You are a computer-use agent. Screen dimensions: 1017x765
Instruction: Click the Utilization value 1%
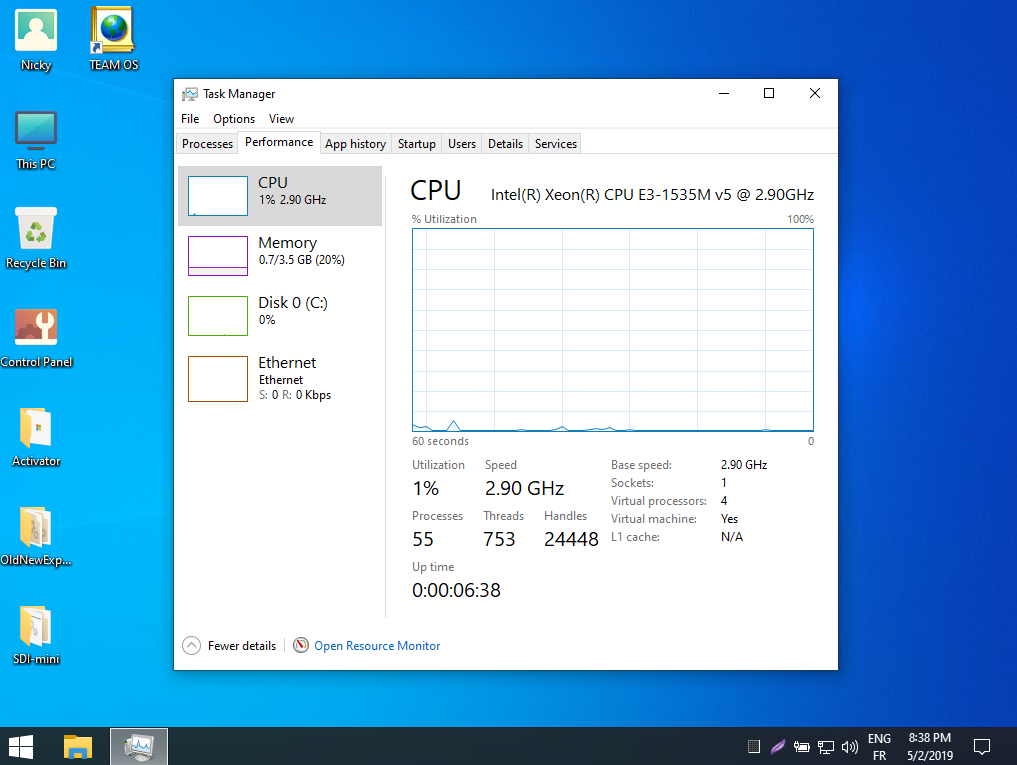pos(425,488)
